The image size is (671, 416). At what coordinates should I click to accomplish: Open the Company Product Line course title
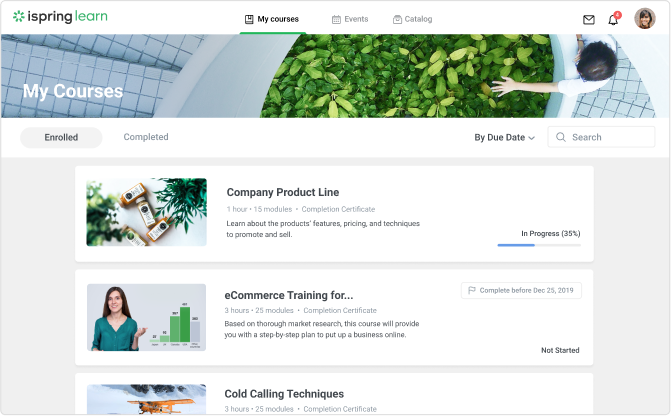click(283, 193)
